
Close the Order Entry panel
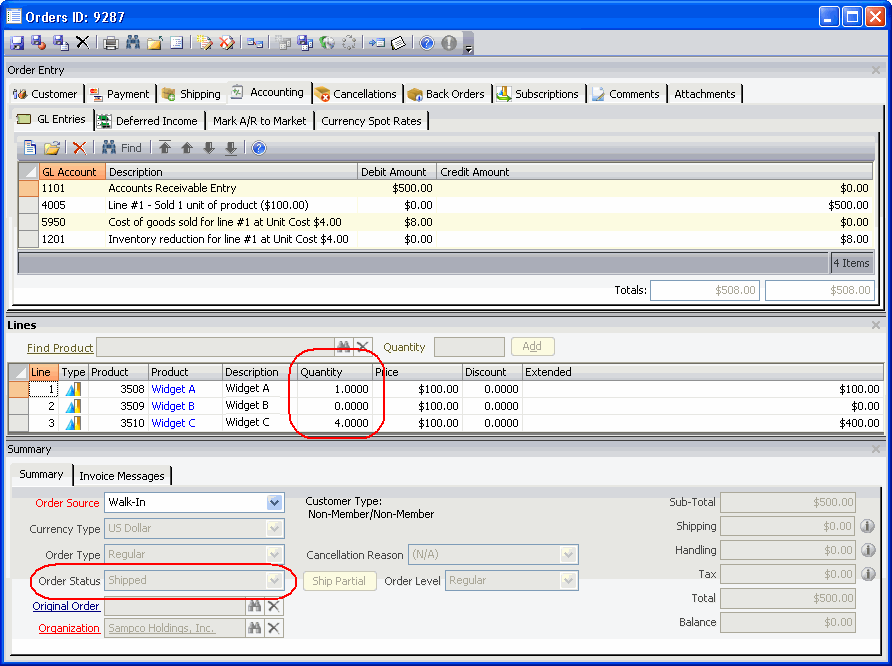[x=876, y=70]
